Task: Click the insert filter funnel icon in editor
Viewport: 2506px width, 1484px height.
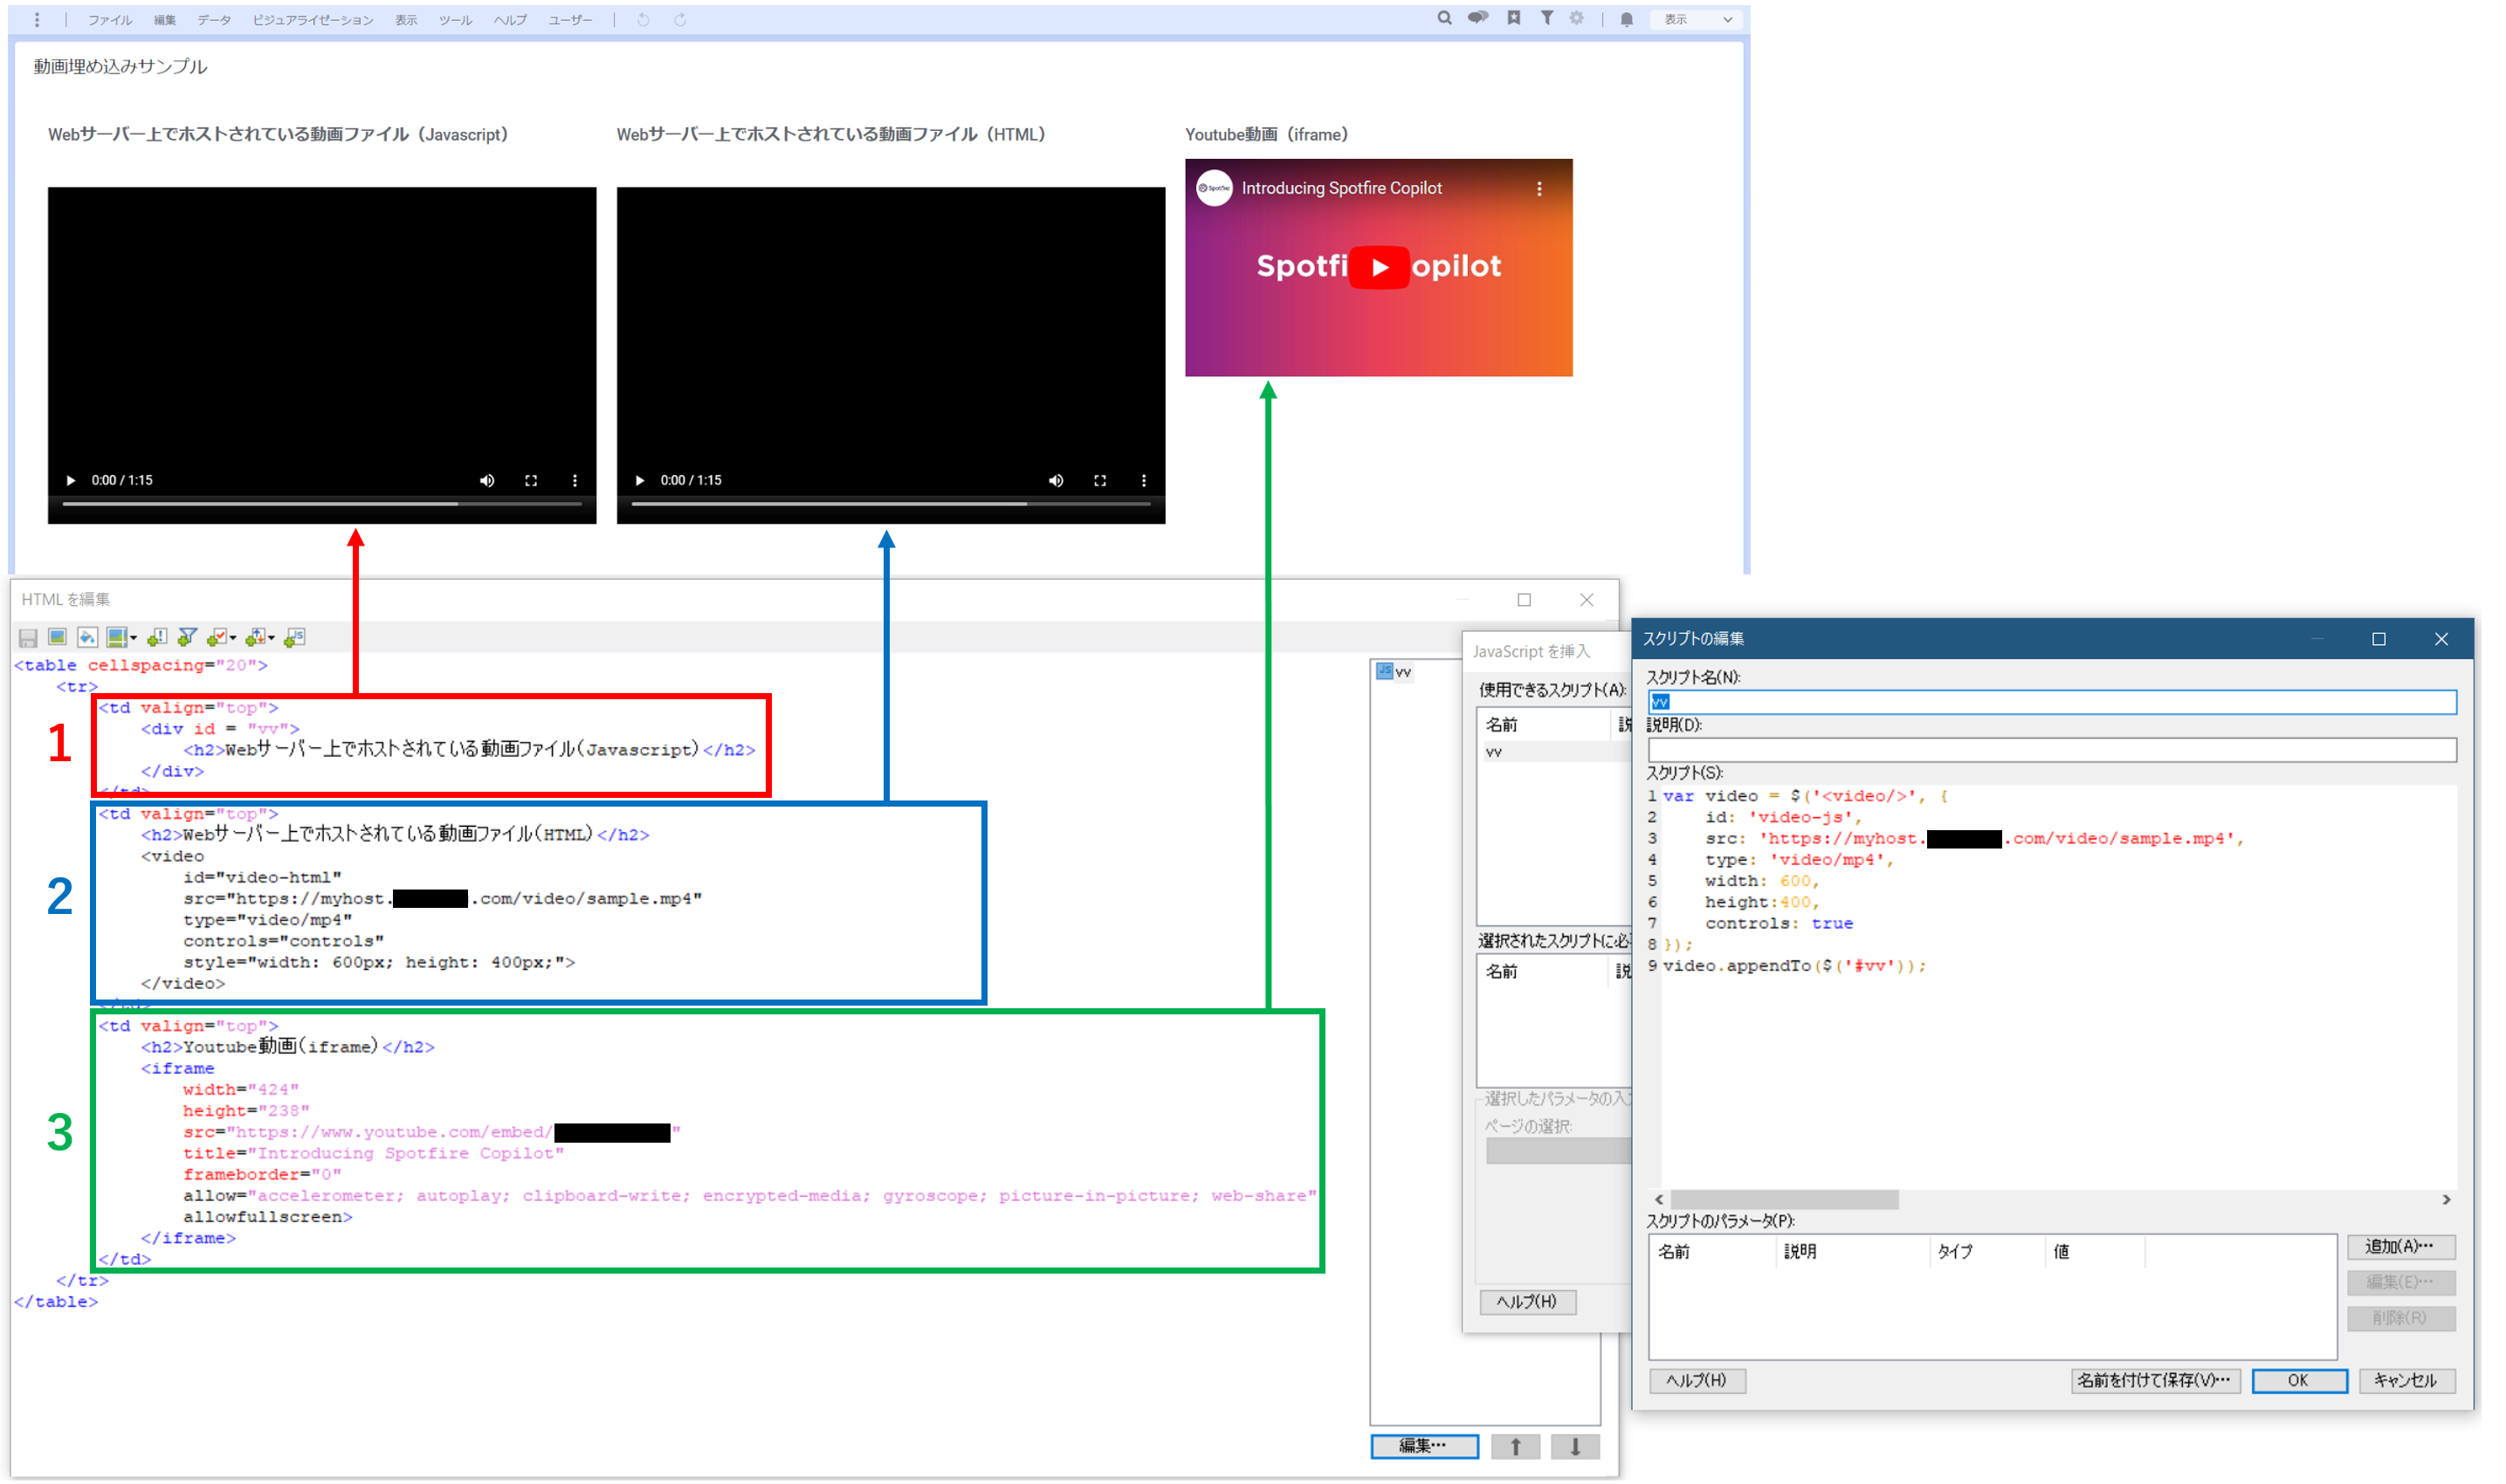Action: [x=186, y=637]
